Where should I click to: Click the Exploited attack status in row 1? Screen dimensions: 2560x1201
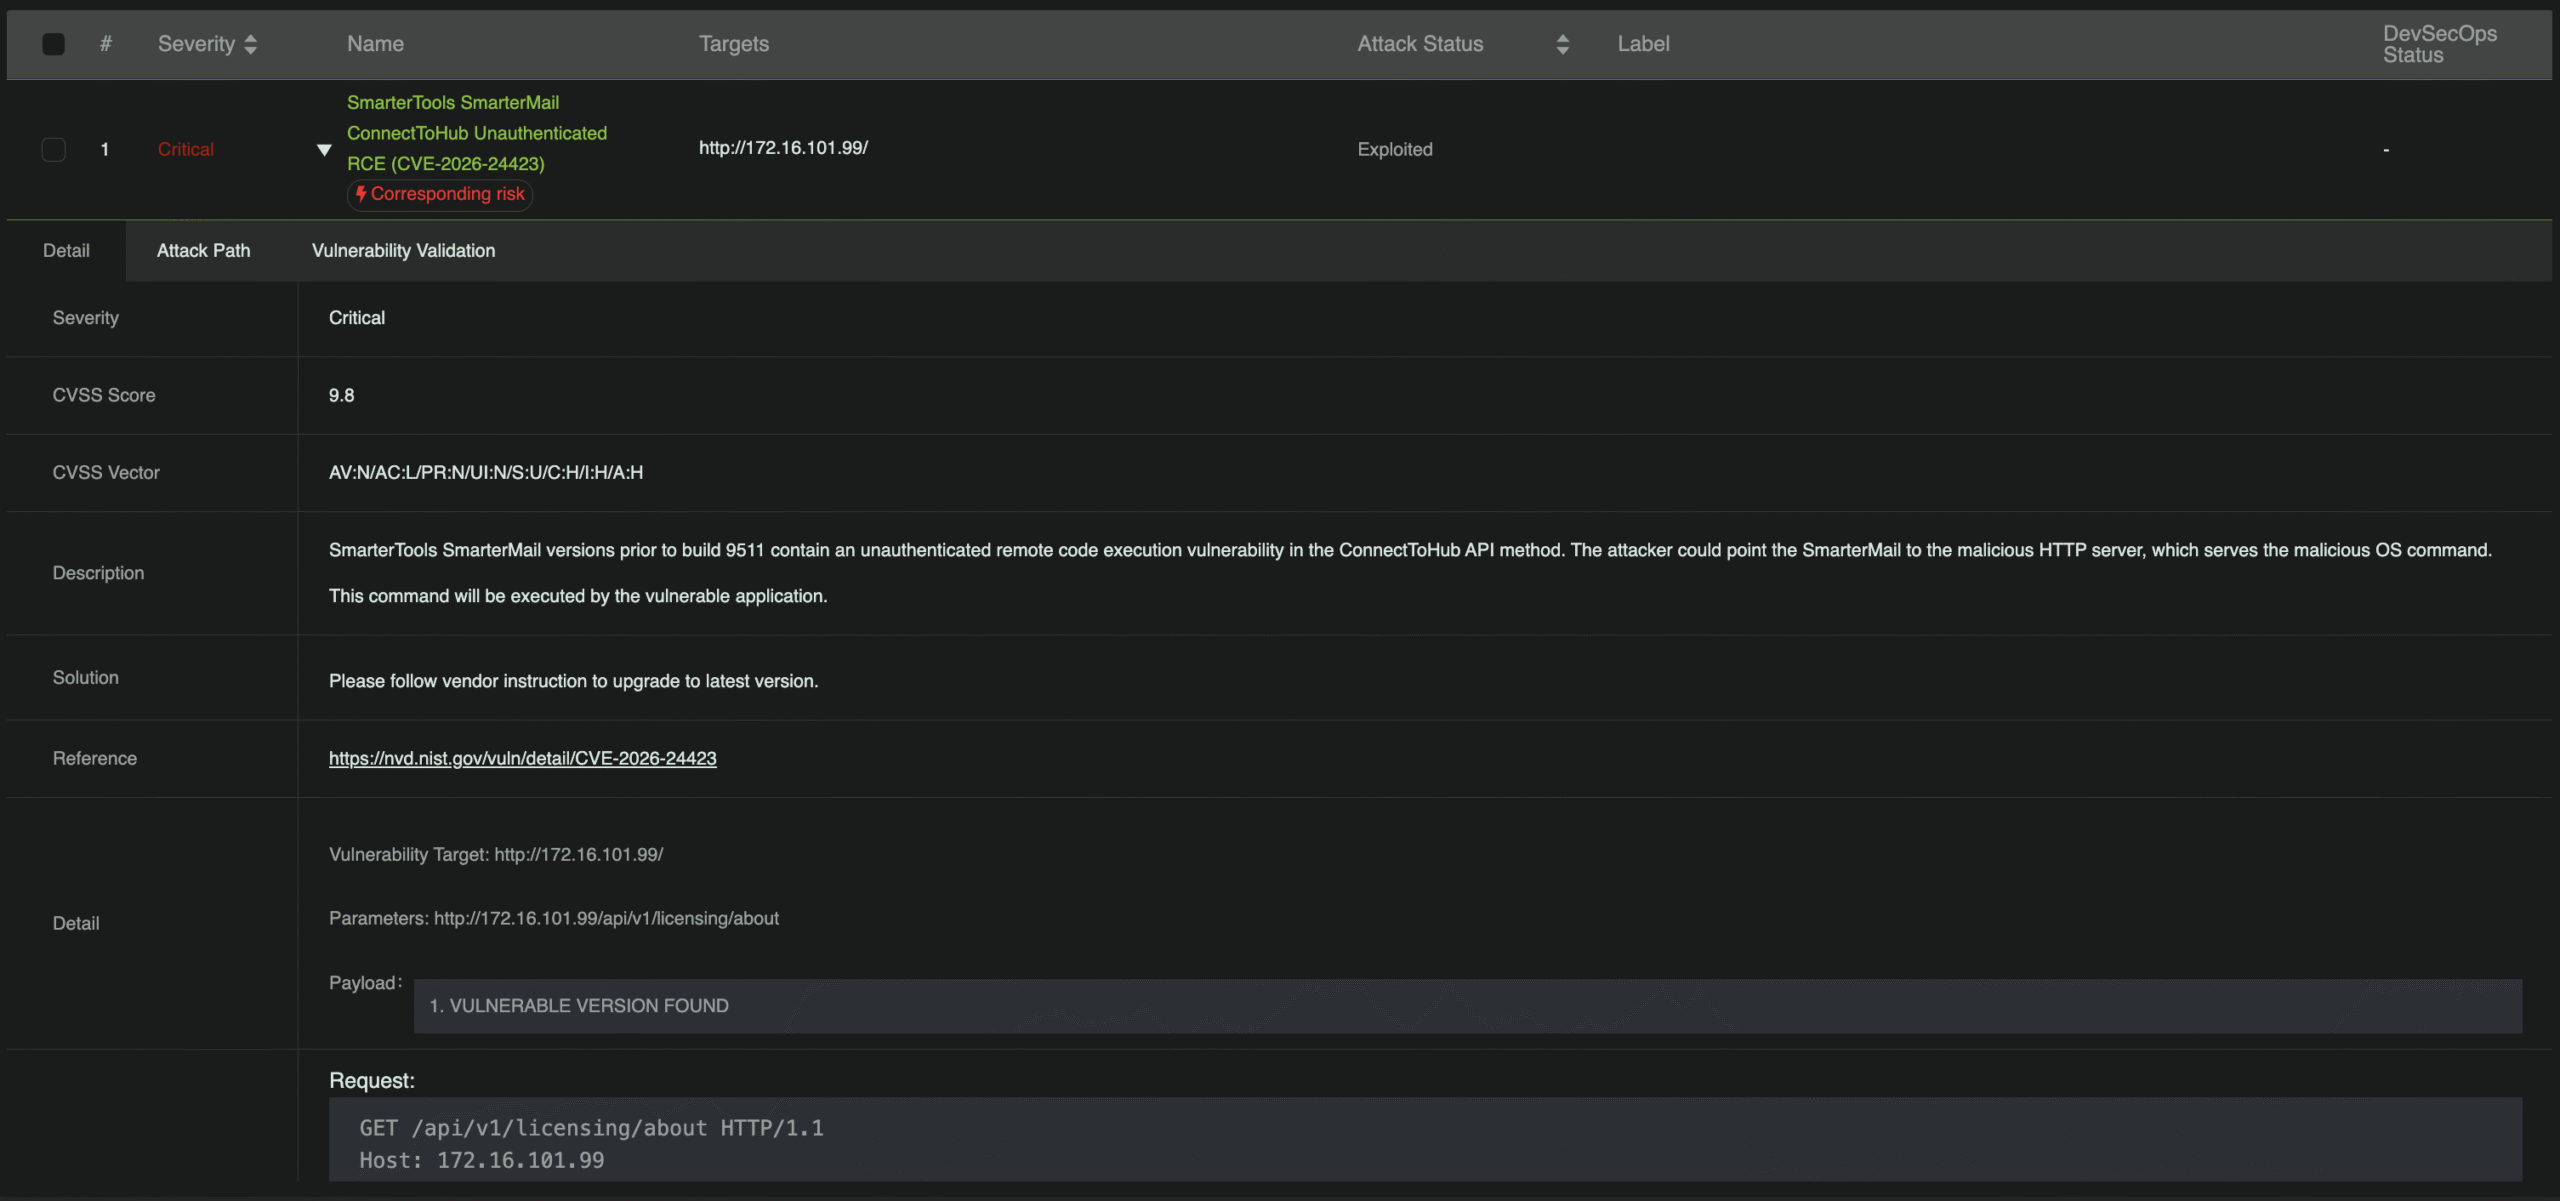1394,150
